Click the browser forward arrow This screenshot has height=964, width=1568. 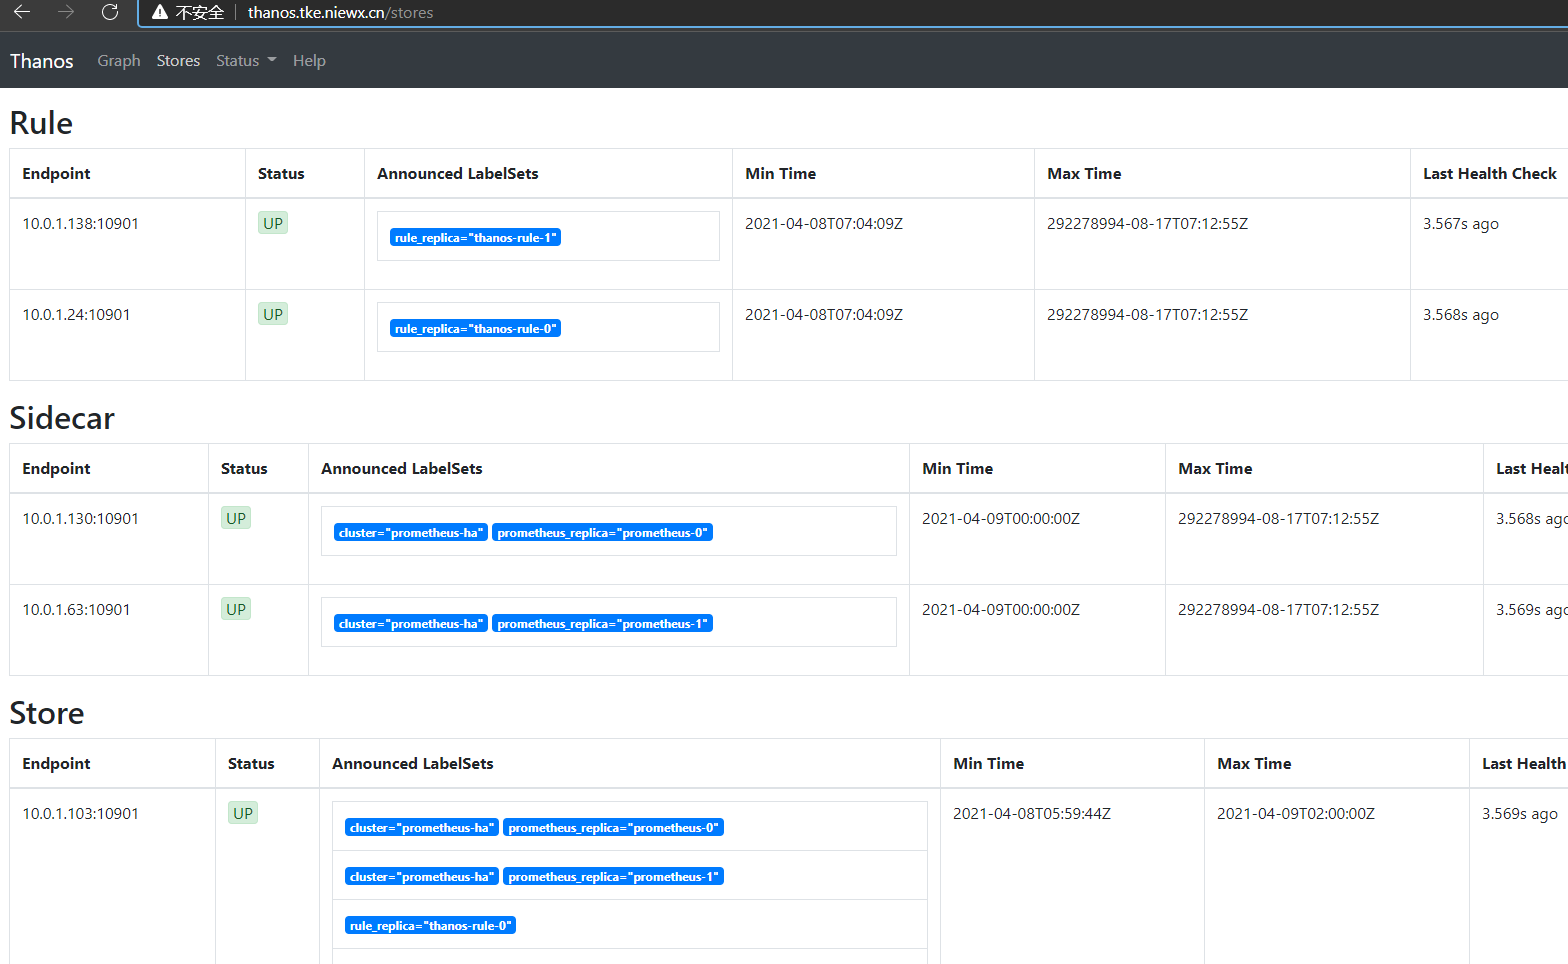tap(66, 12)
